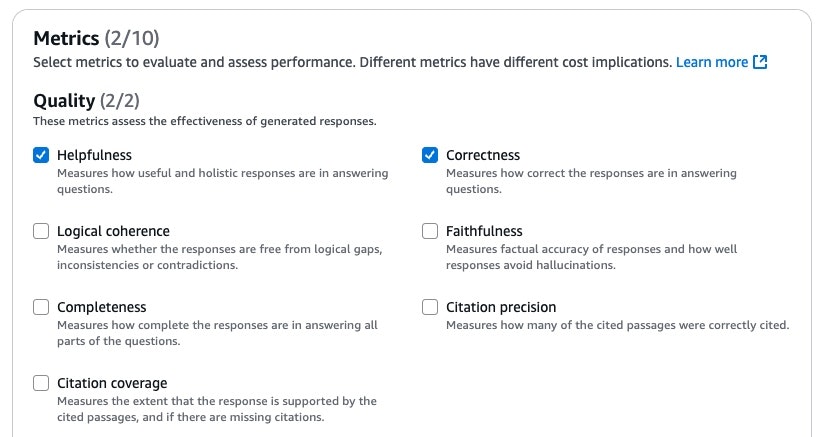Tick the Faithfulness checkbox

click(430, 231)
